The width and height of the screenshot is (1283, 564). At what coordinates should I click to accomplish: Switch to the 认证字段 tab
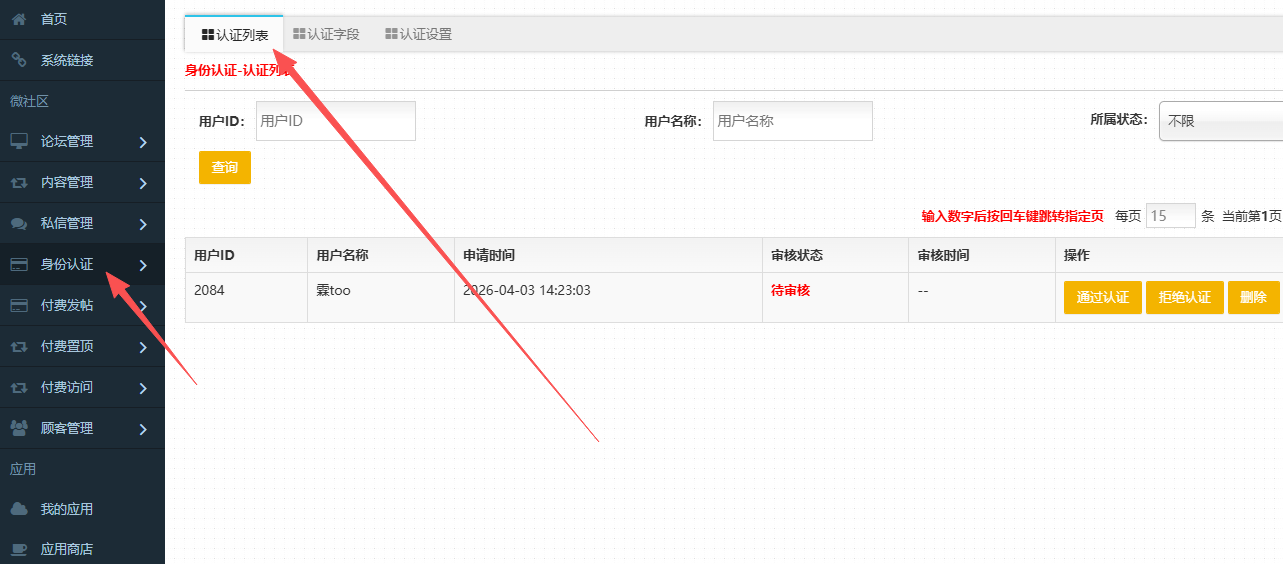pyautogui.click(x=326, y=34)
